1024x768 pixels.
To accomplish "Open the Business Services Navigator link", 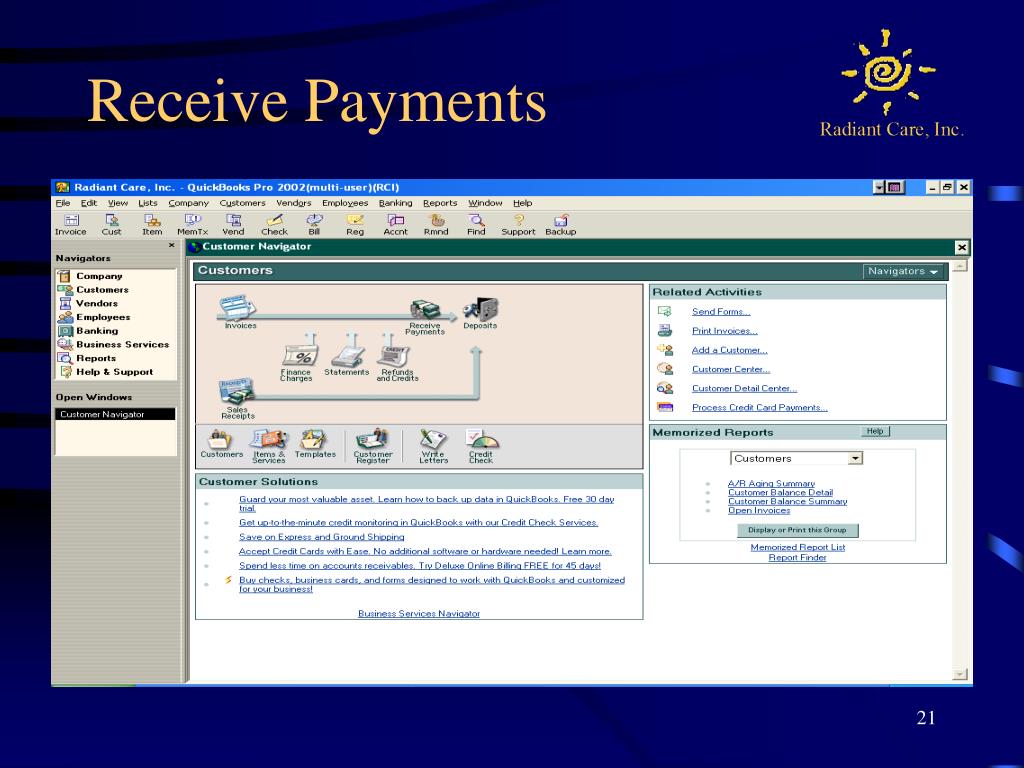I will pyautogui.click(x=419, y=614).
